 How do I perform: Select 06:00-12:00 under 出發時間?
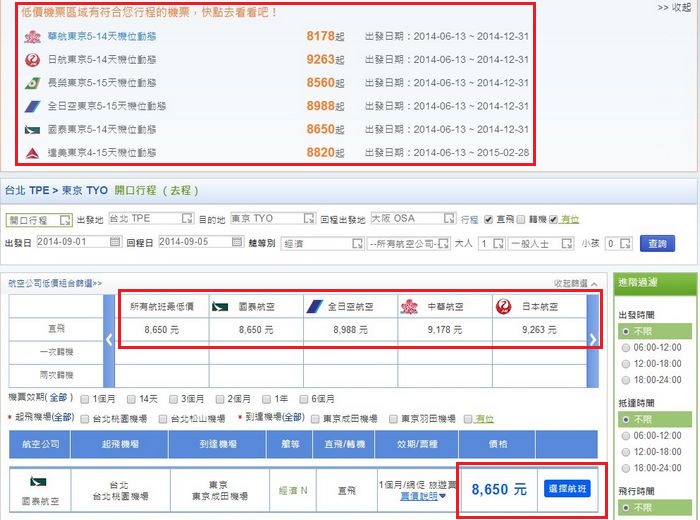click(x=626, y=348)
